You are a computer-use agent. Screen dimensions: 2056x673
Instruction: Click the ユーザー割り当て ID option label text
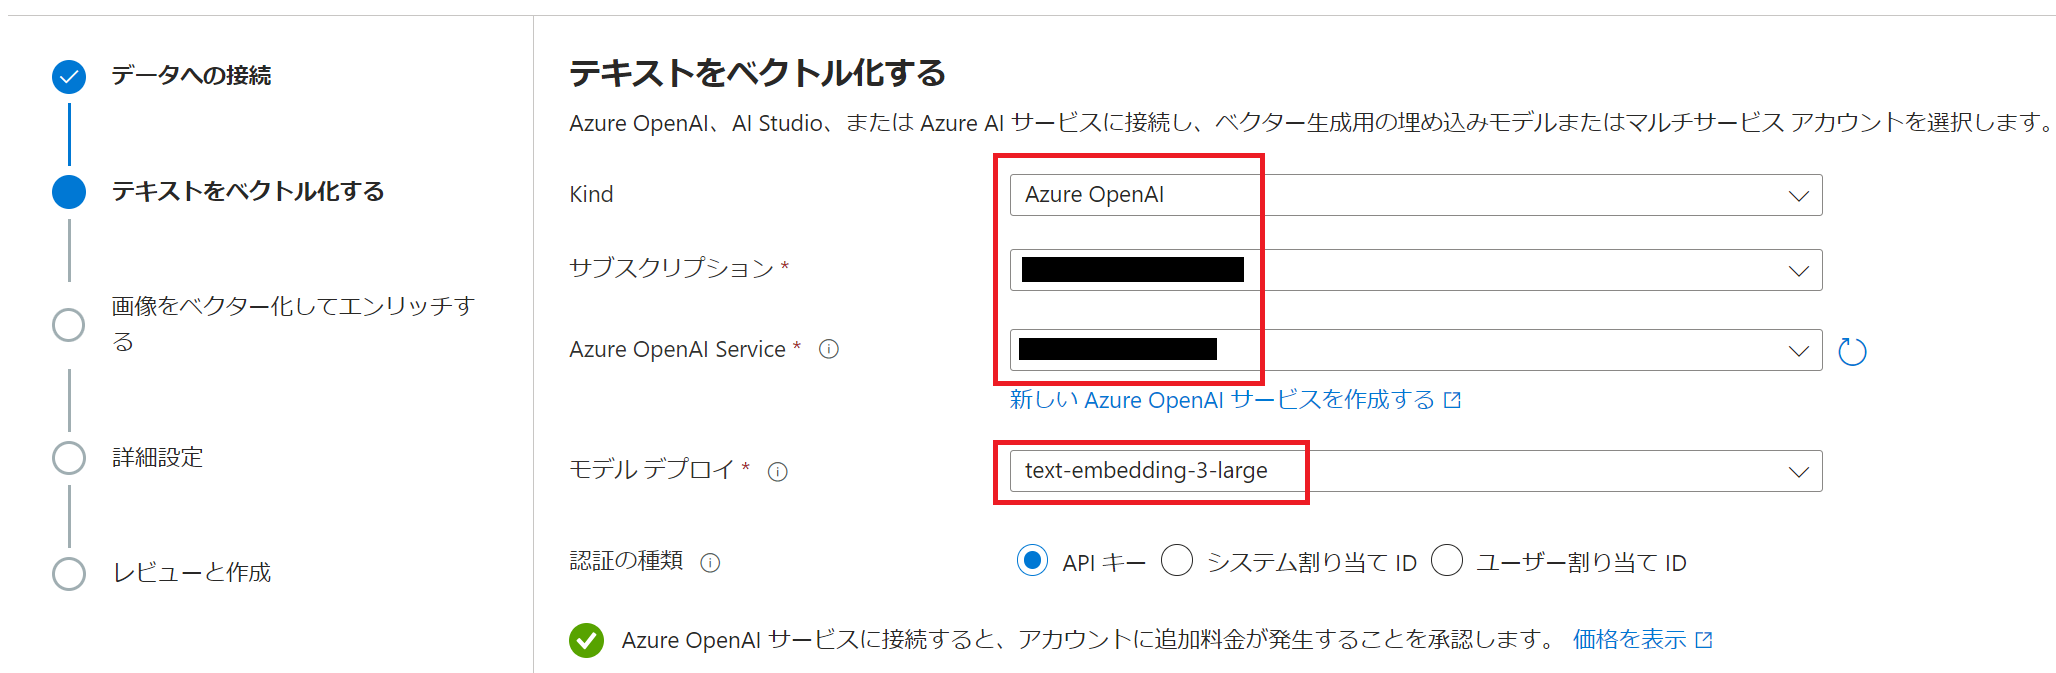(x=1582, y=563)
